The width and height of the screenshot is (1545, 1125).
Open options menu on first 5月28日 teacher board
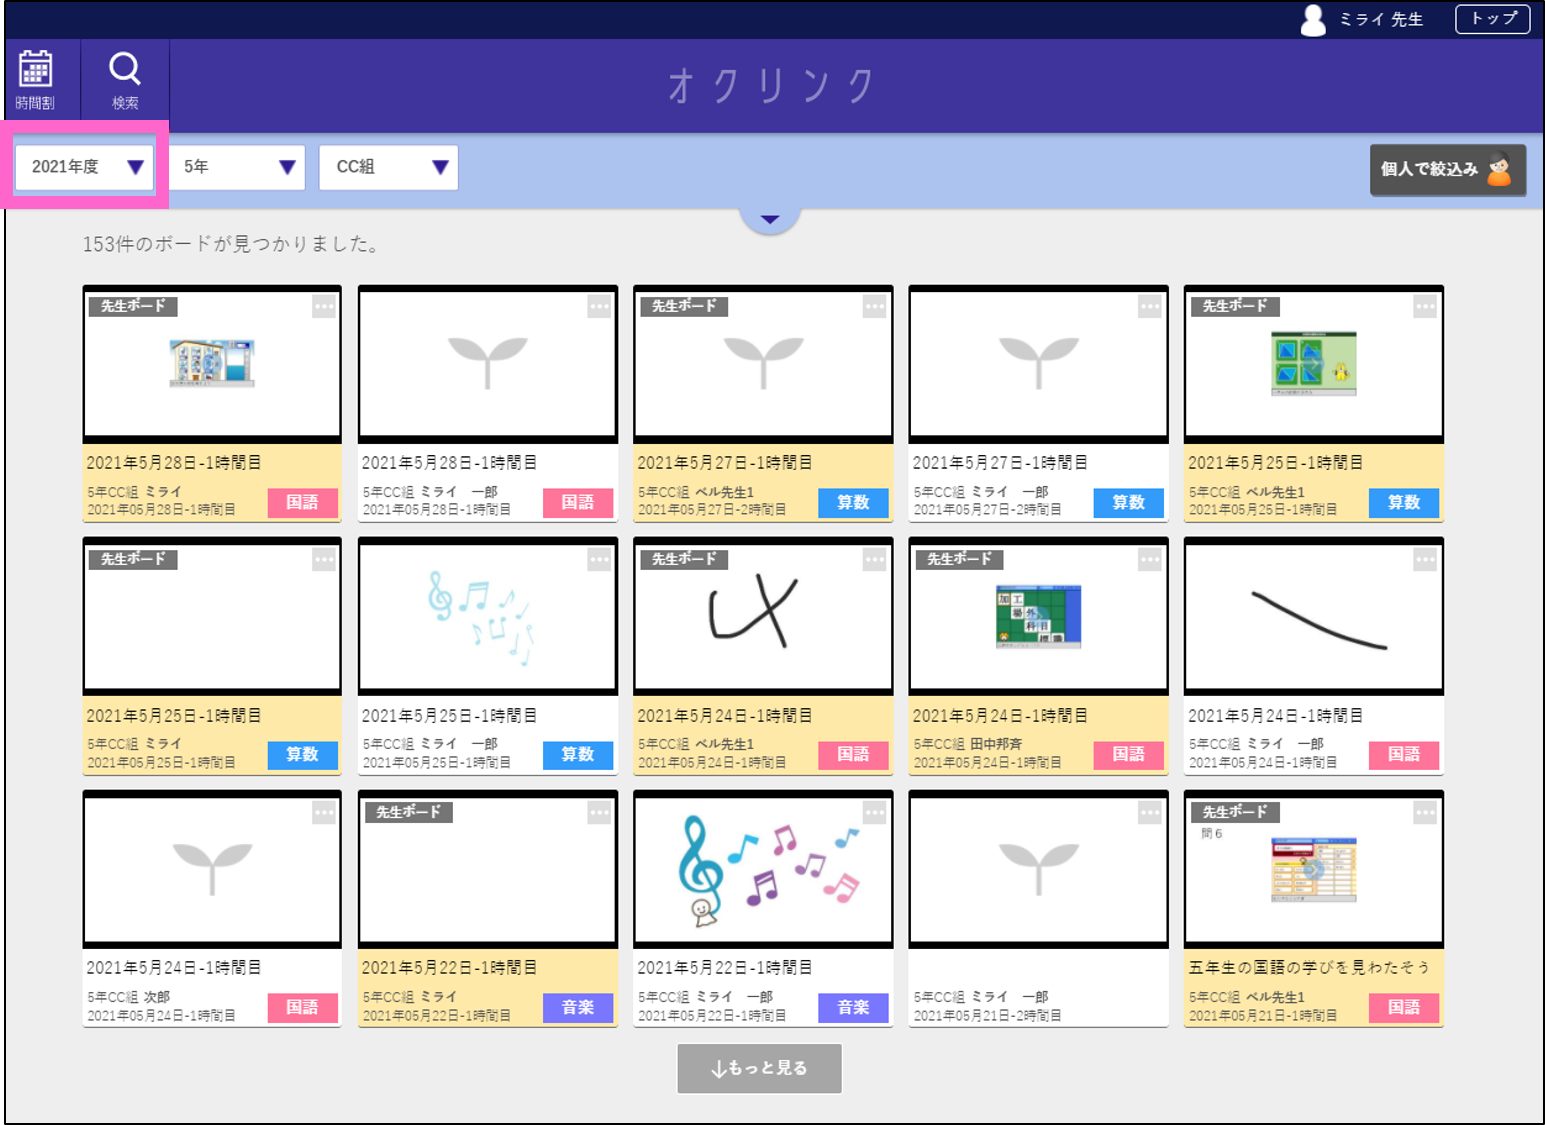pyautogui.click(x=324, y=307)
